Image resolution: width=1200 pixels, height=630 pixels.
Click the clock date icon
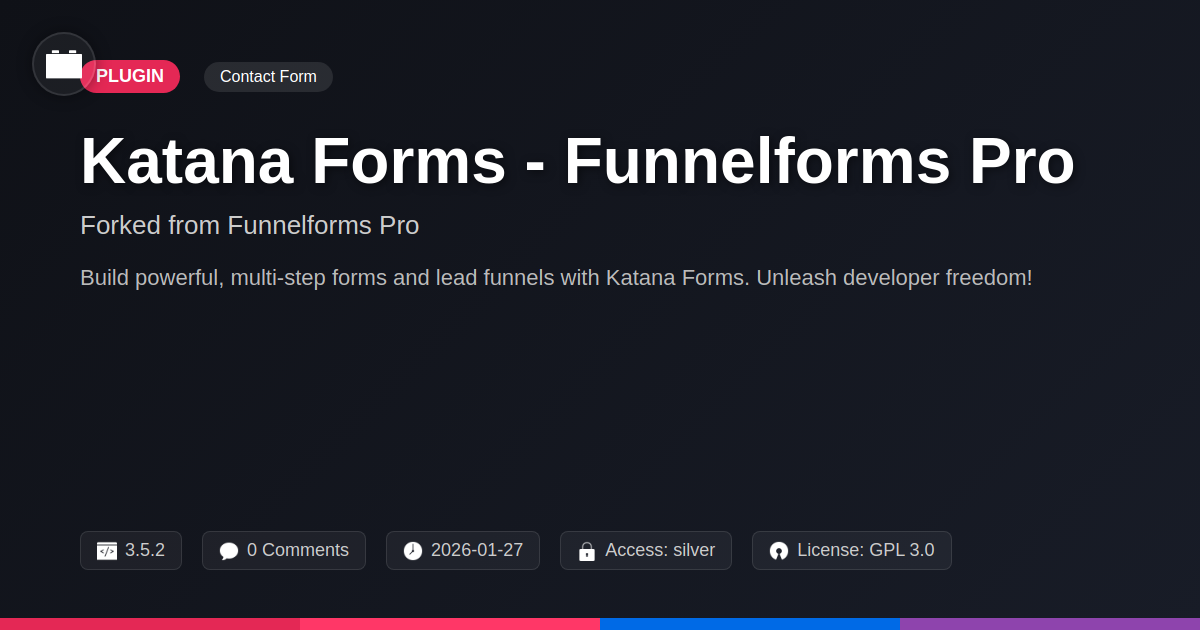click(x=413, y=551)
